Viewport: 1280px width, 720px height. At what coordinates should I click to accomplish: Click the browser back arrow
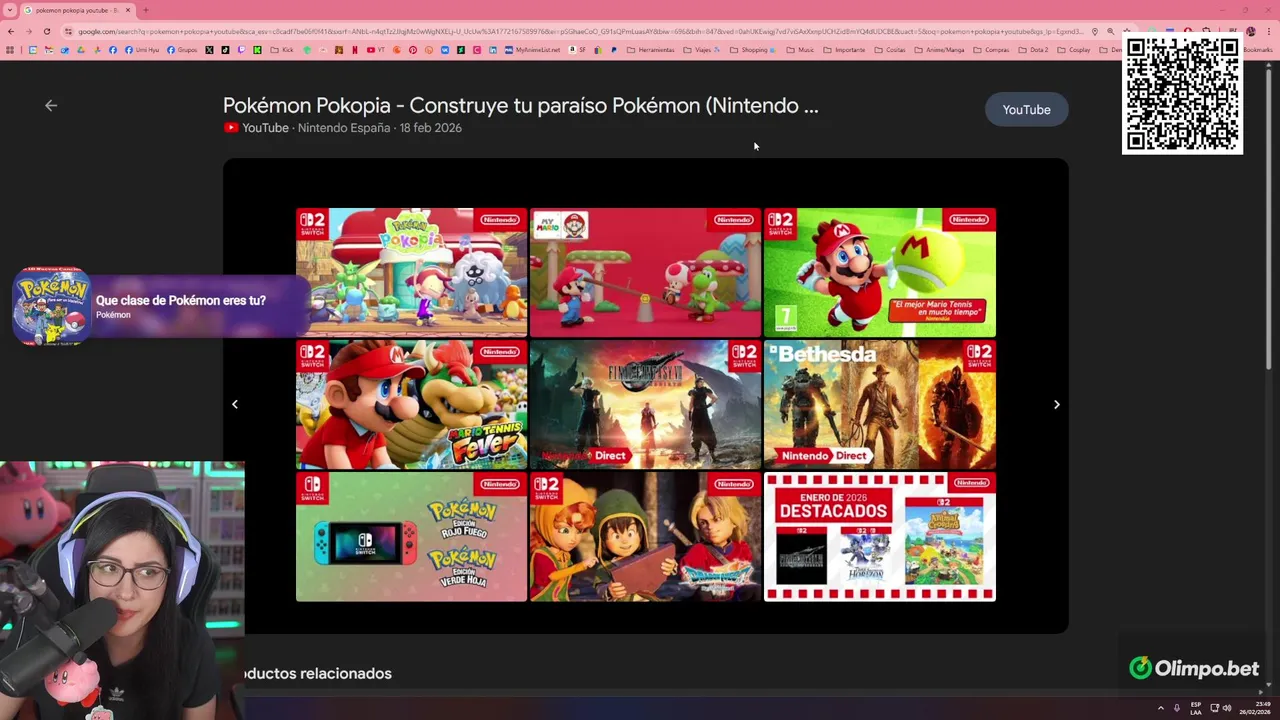coord(11,31)
